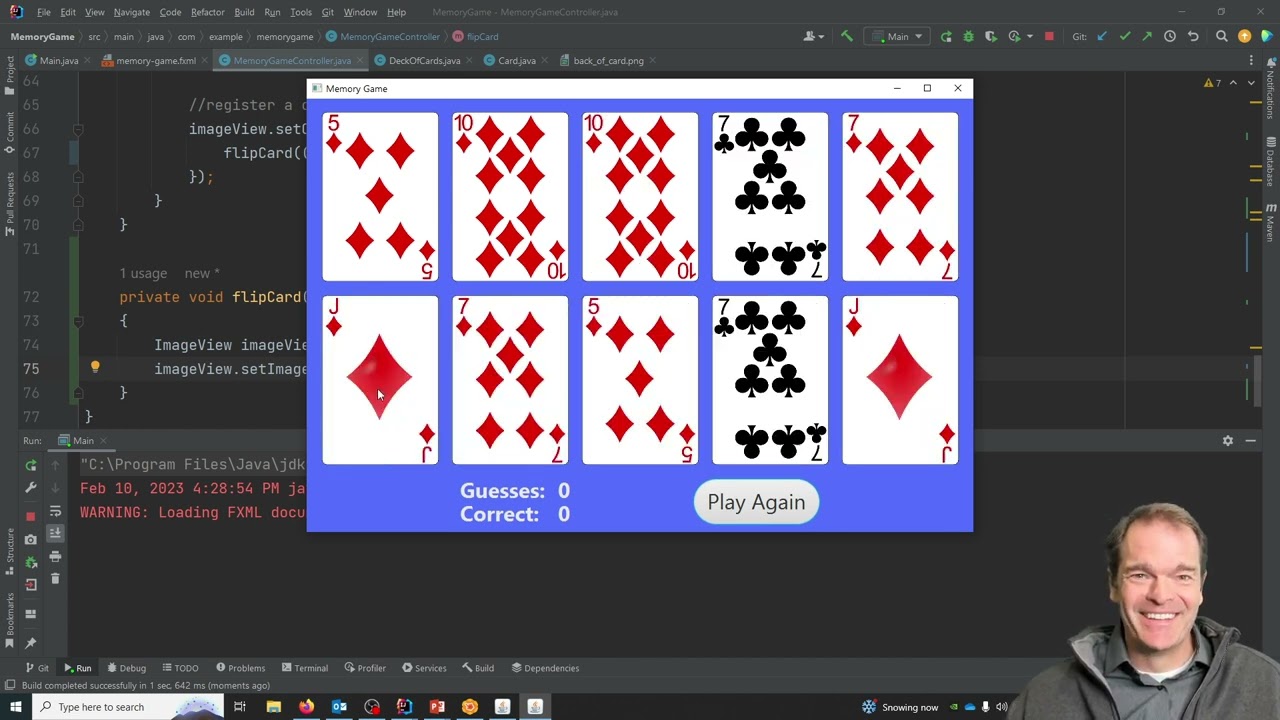The image size is (1280, 720).
Task: Open the Profiler tool window
Action: [x=365, y=668]
